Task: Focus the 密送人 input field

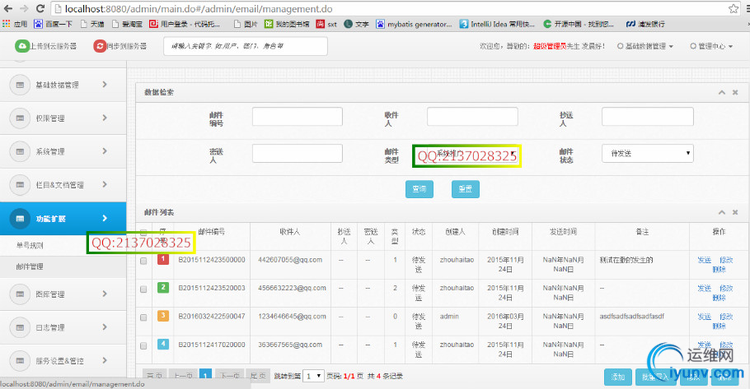Action: (298, 154)
